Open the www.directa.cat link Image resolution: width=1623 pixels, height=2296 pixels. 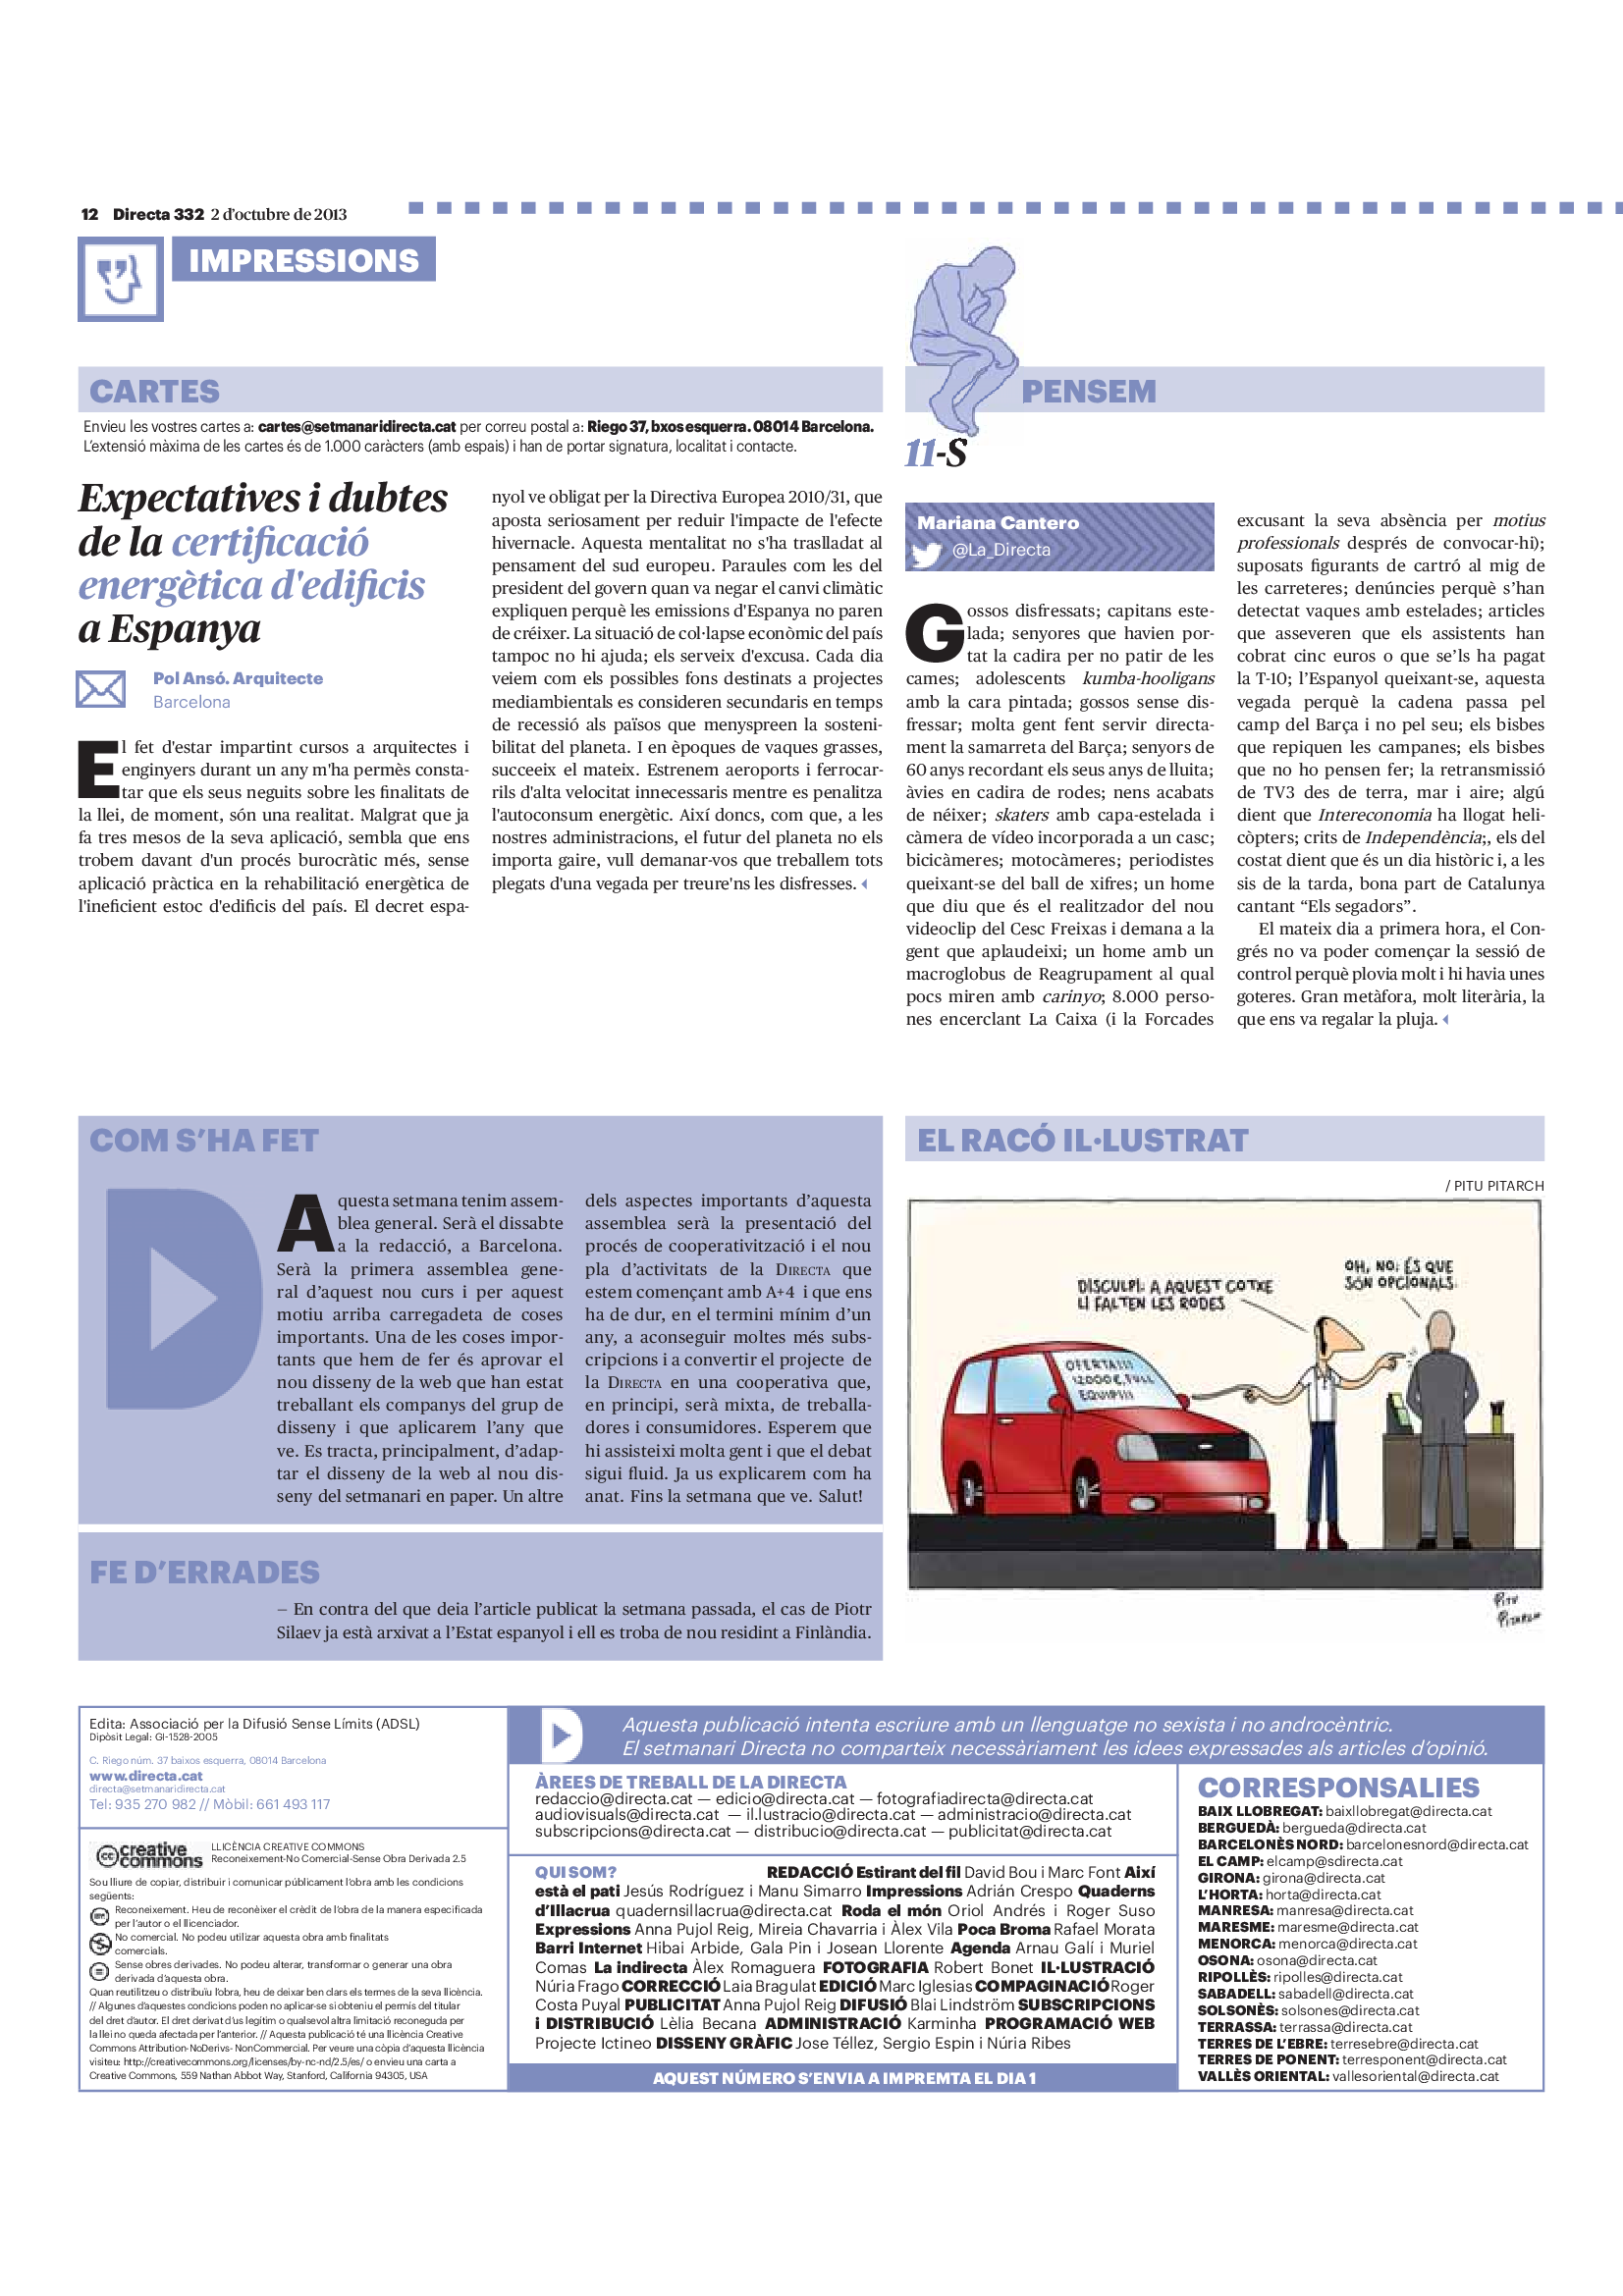[x=146, y=1776]
